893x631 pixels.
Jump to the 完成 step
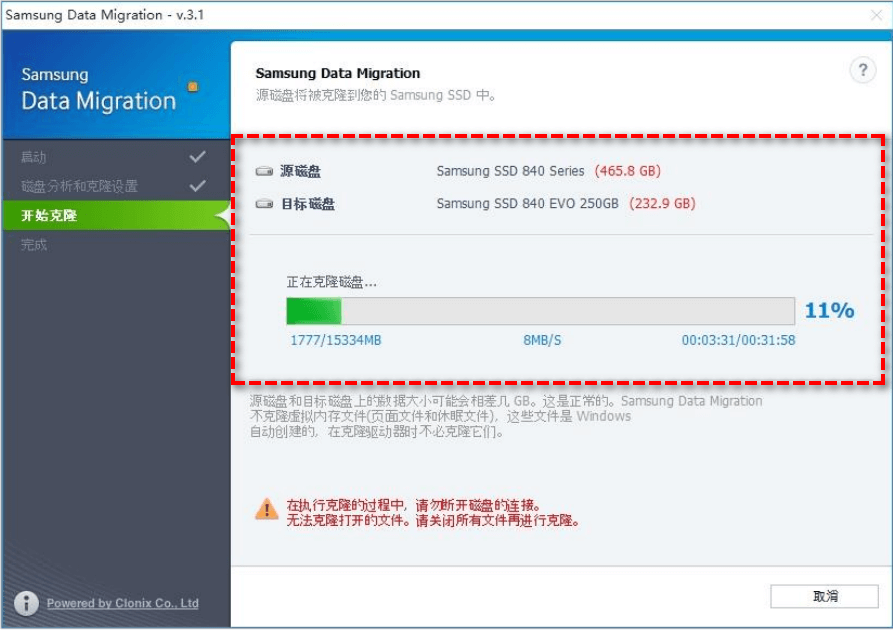tap(34, 244)
